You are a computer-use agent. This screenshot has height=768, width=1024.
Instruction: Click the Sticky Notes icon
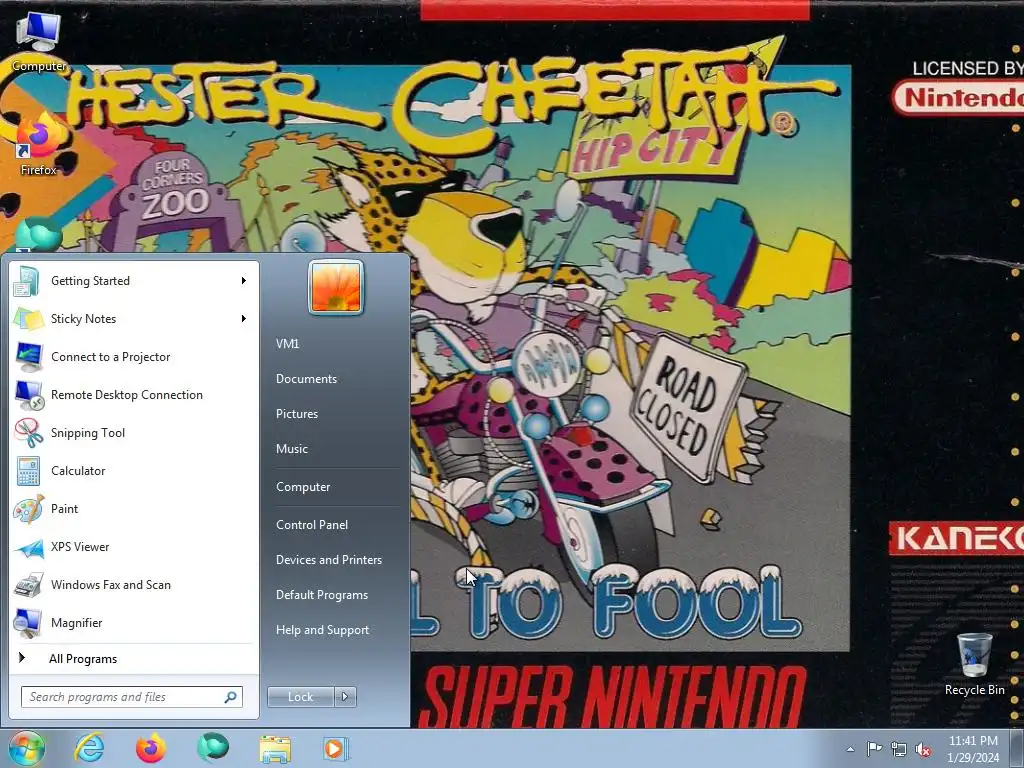[x=28, y=319]
